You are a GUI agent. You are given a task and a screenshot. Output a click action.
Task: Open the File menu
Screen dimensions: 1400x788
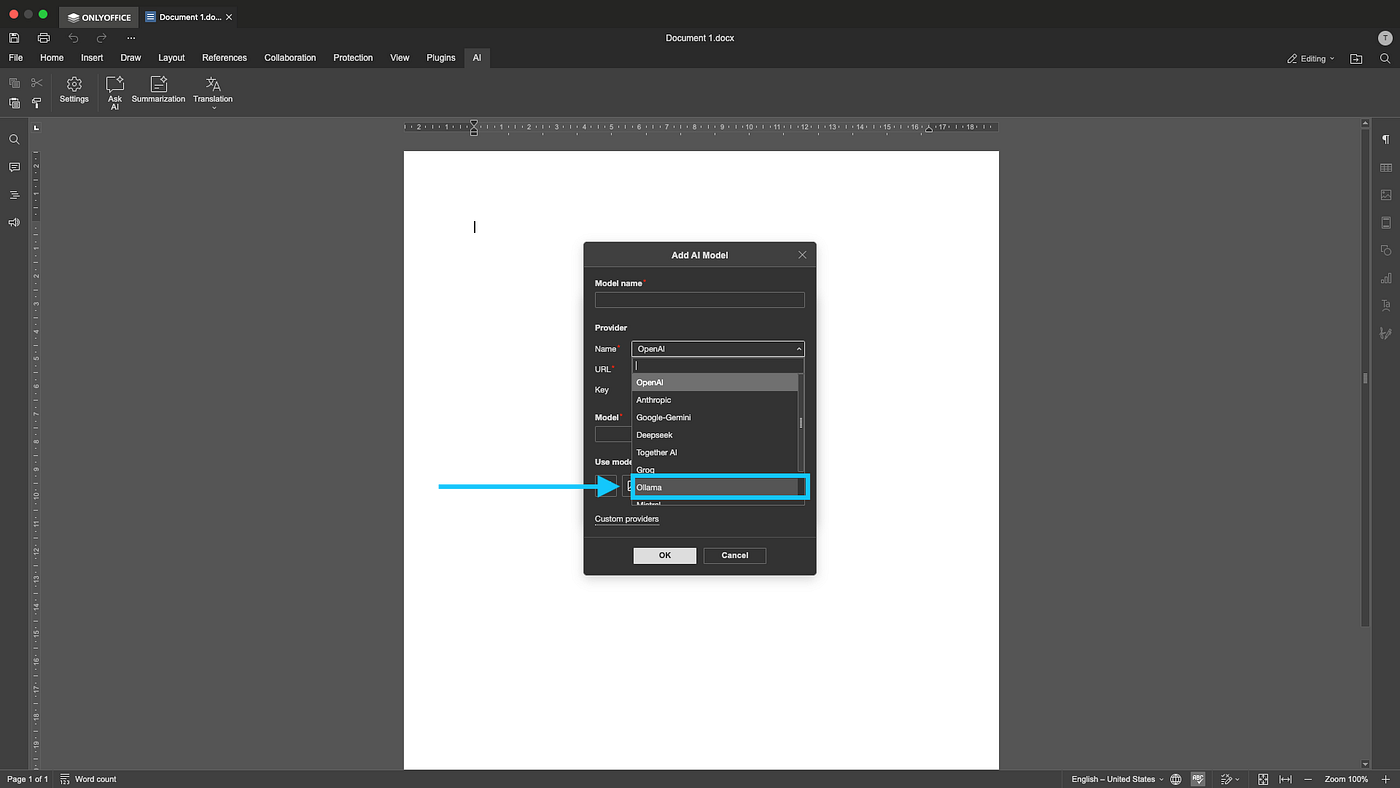click(x=16, y=58)
